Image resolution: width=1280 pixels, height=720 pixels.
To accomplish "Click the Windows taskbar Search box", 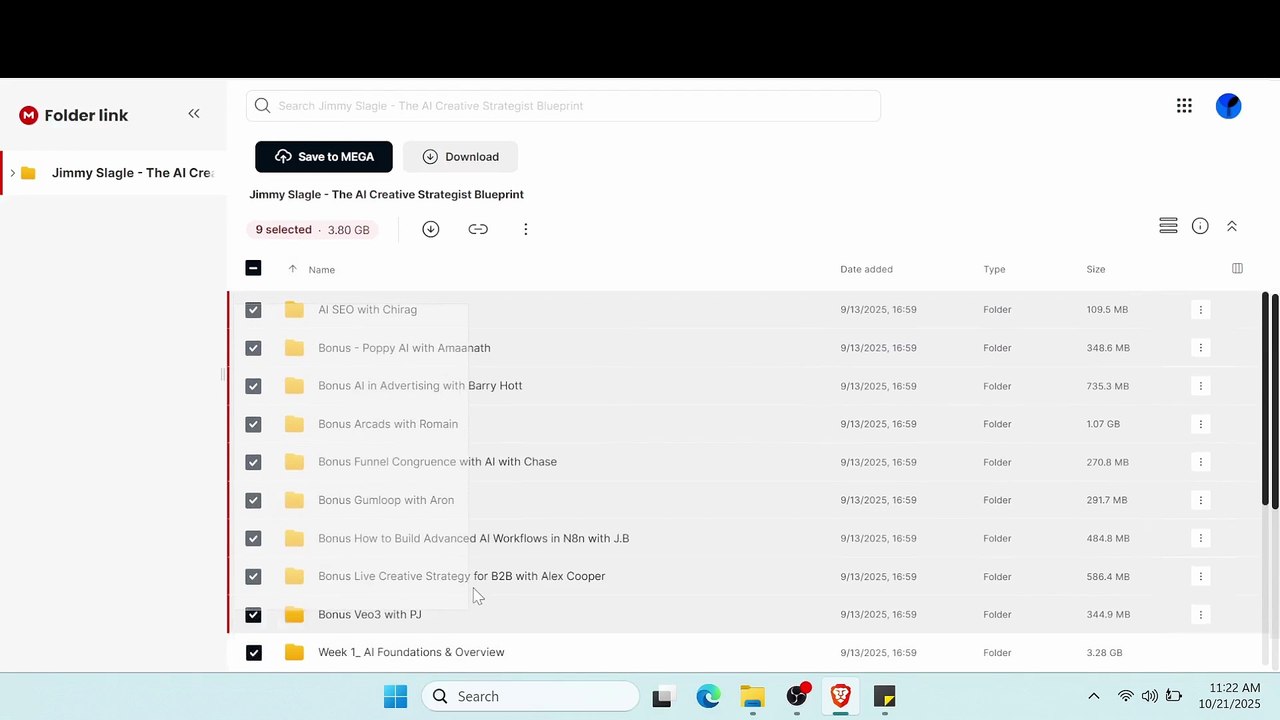I will pos(530,696).
